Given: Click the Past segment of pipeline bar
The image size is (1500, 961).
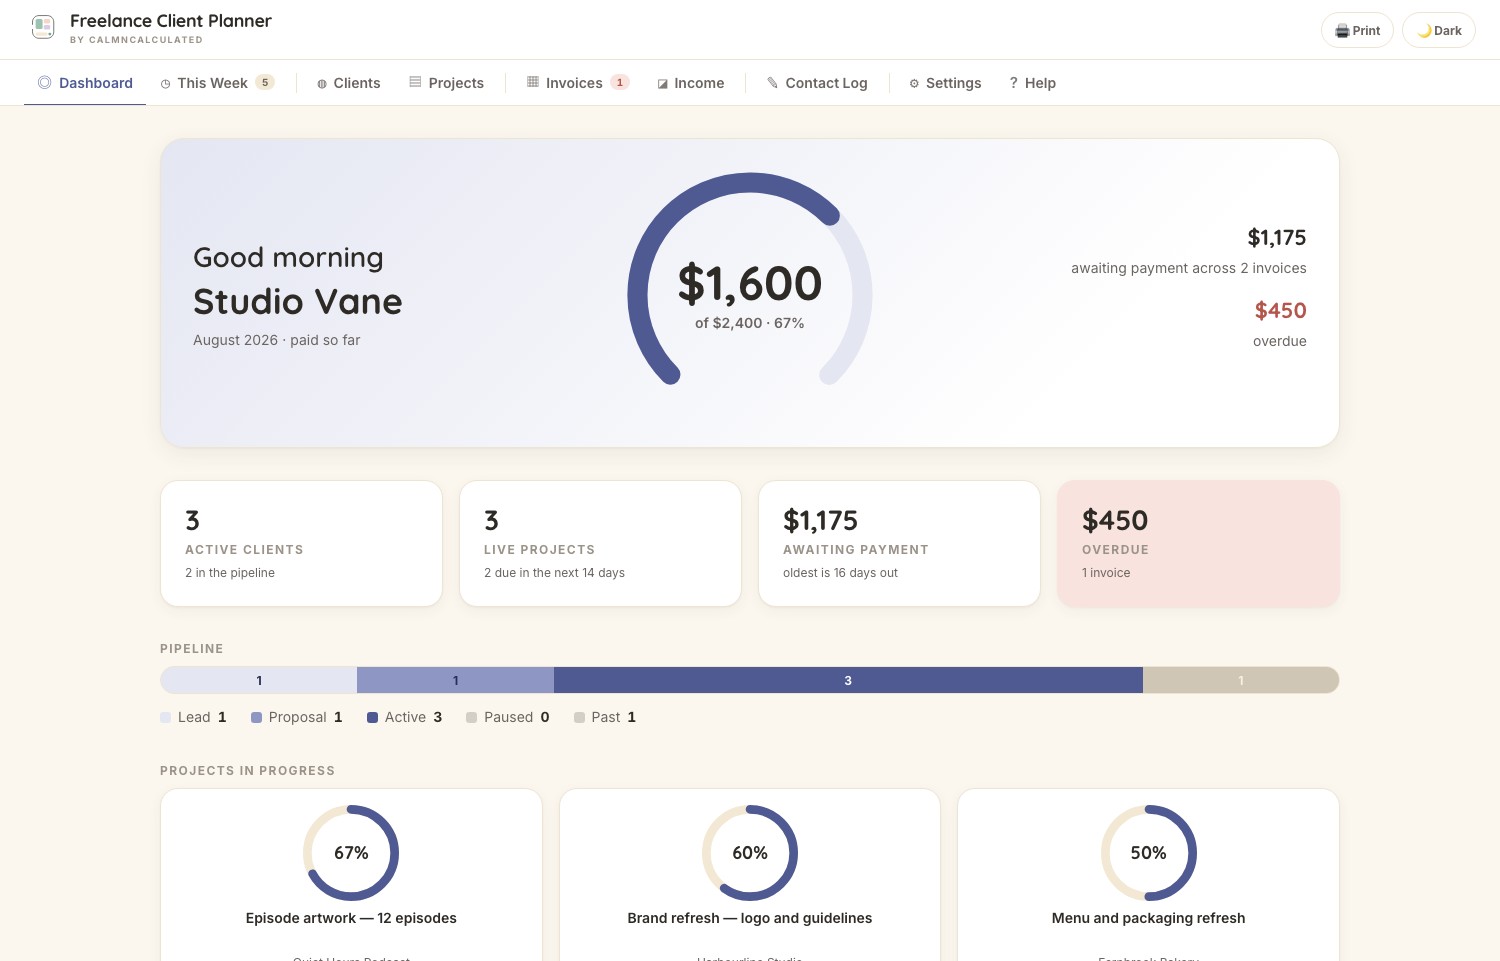Looking at the screenshot, I should 1241,680.
